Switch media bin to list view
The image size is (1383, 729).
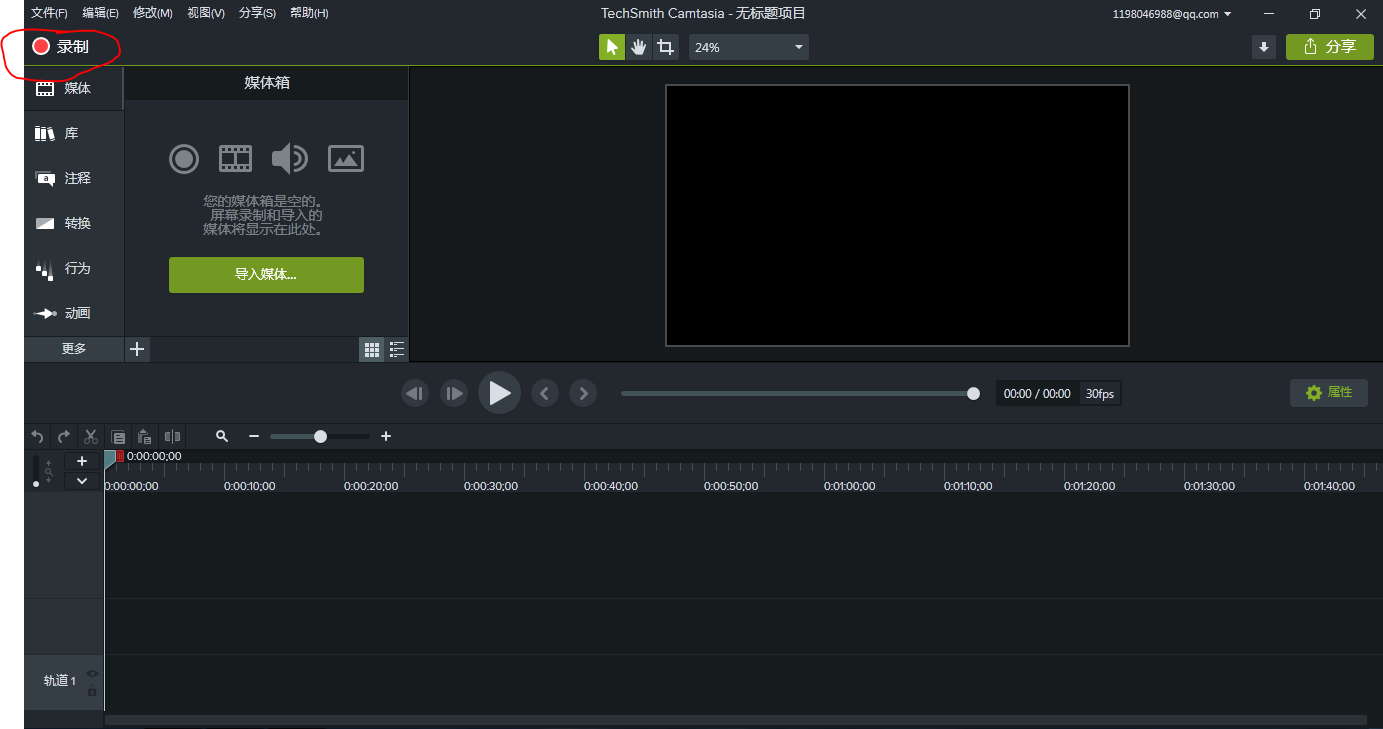(397, 349)
